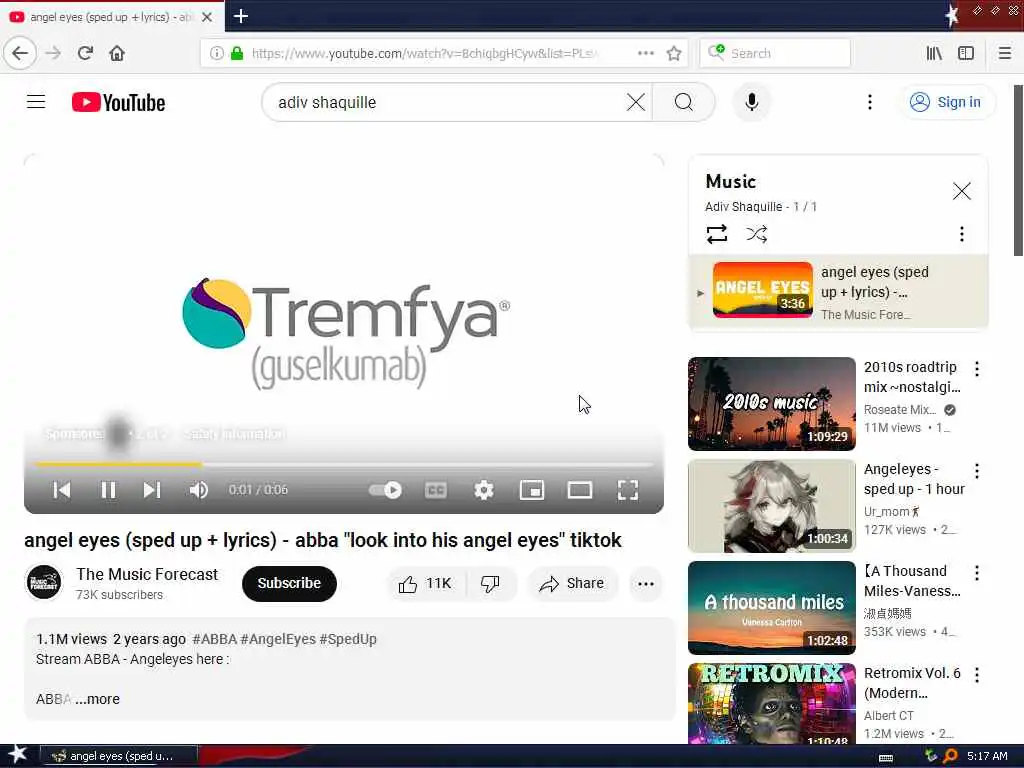The height and width of the screenshot is (768, 1024).
Task: Dislike this video
Action: pyautogui.click(x=490, y=583)
